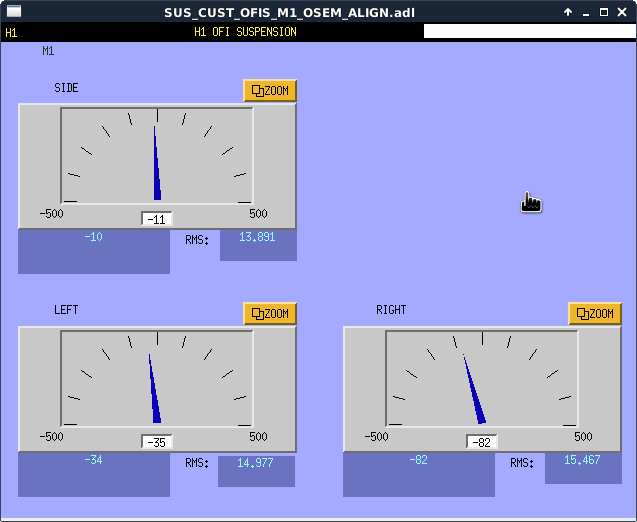The width and height of the screenshot is (637, 522).
Task: Minimize the OSEM_ALIGN window
Action: 586,13
